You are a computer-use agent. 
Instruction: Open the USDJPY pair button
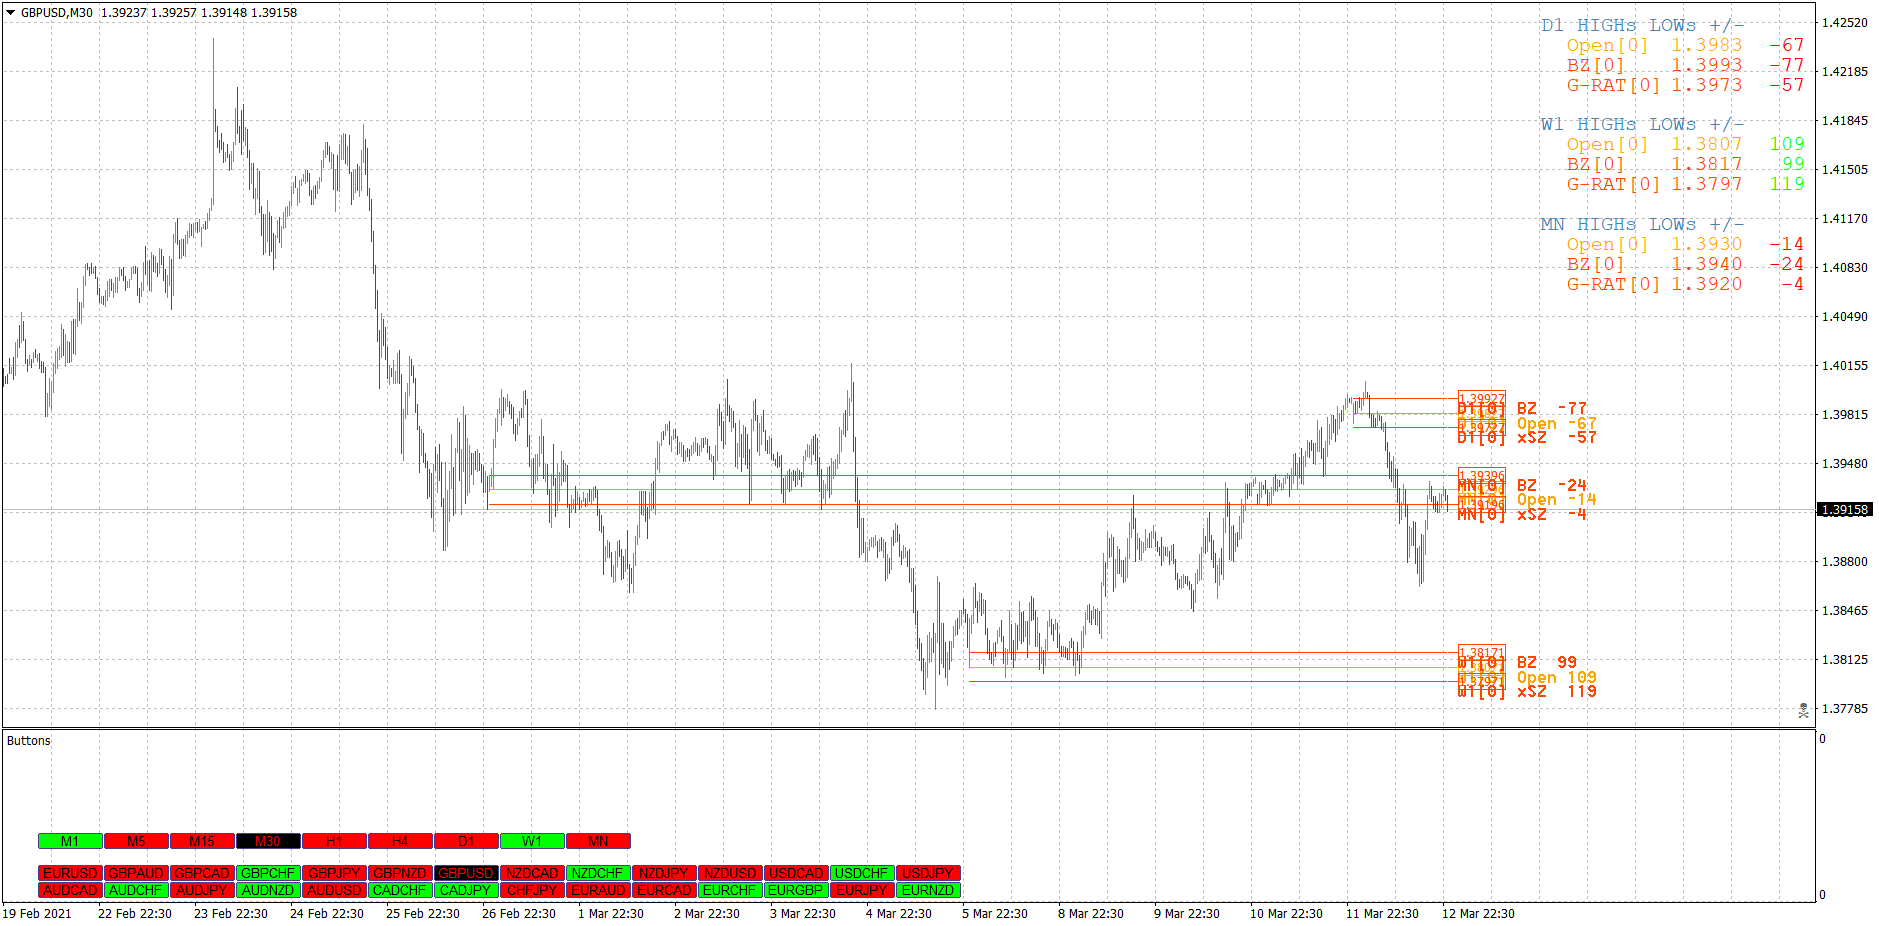click(x=928, y=873)
